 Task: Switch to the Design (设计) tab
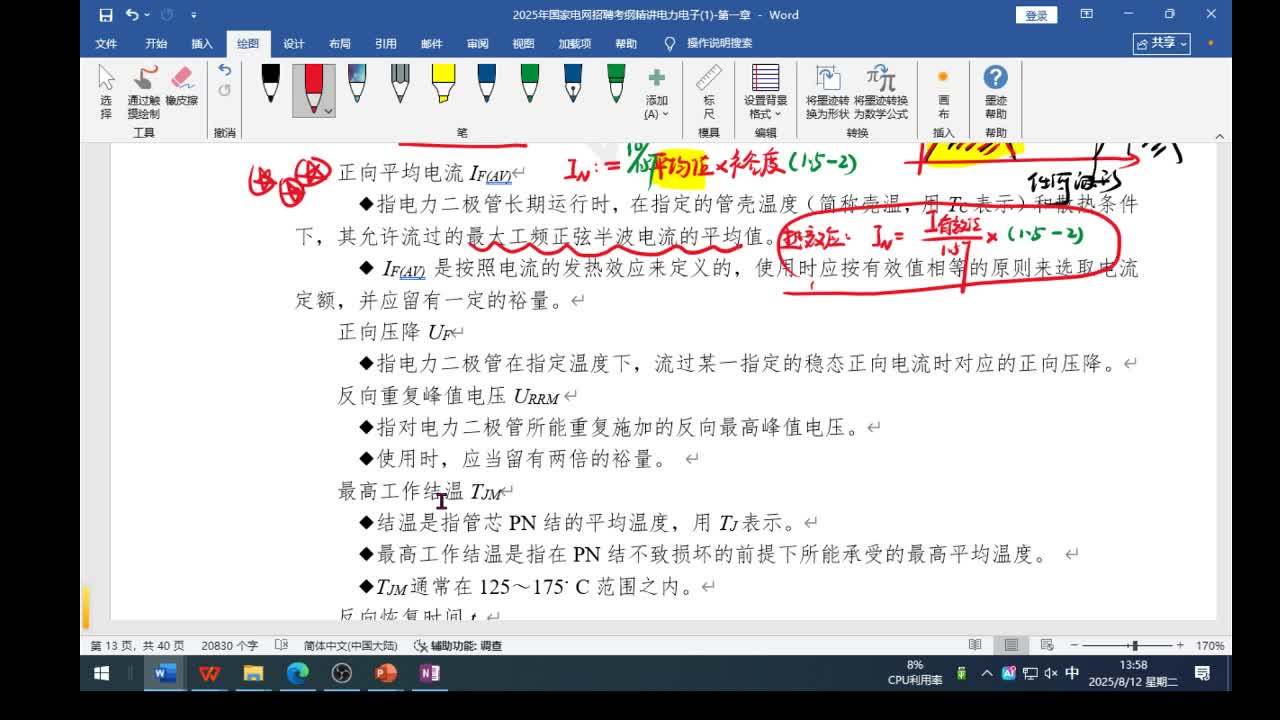294,44
